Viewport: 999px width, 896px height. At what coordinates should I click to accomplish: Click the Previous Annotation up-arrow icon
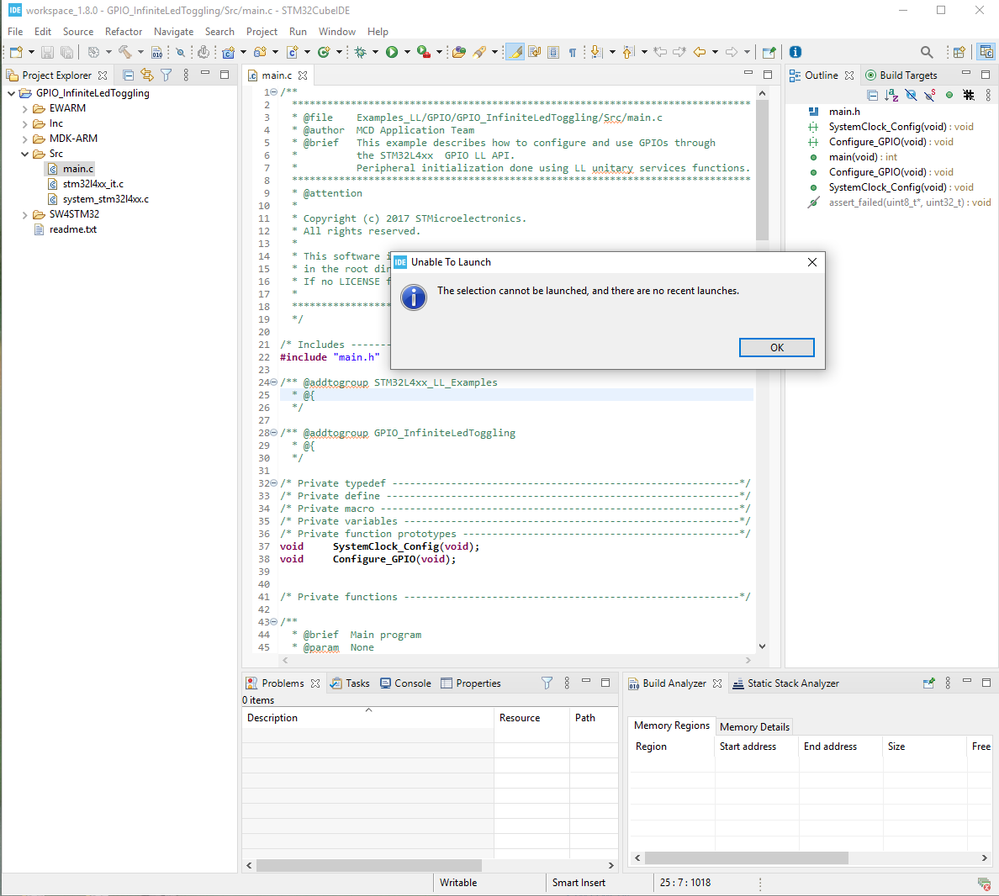(628, 52)
